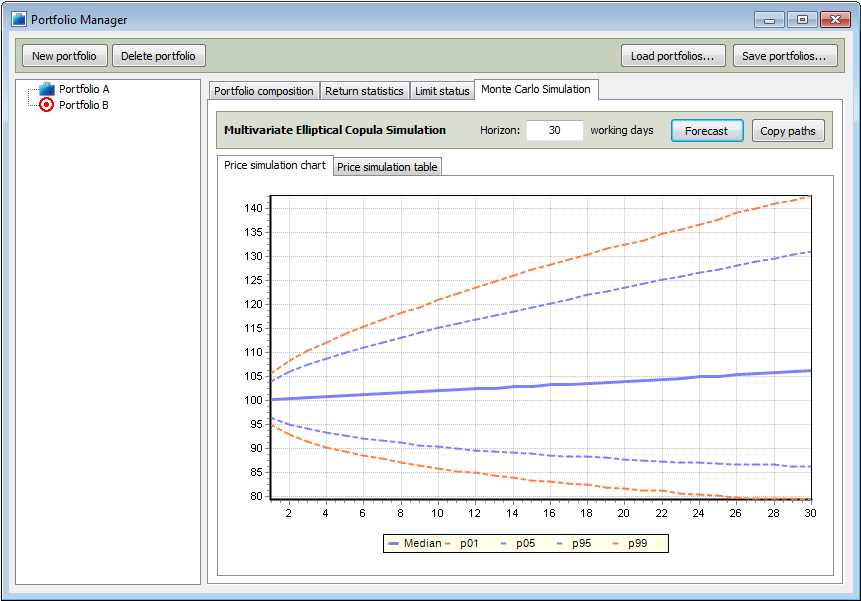Switch to the Portfolio composition tab
The height and width of the screenshot is (601, 861).
tap(264, 91)
